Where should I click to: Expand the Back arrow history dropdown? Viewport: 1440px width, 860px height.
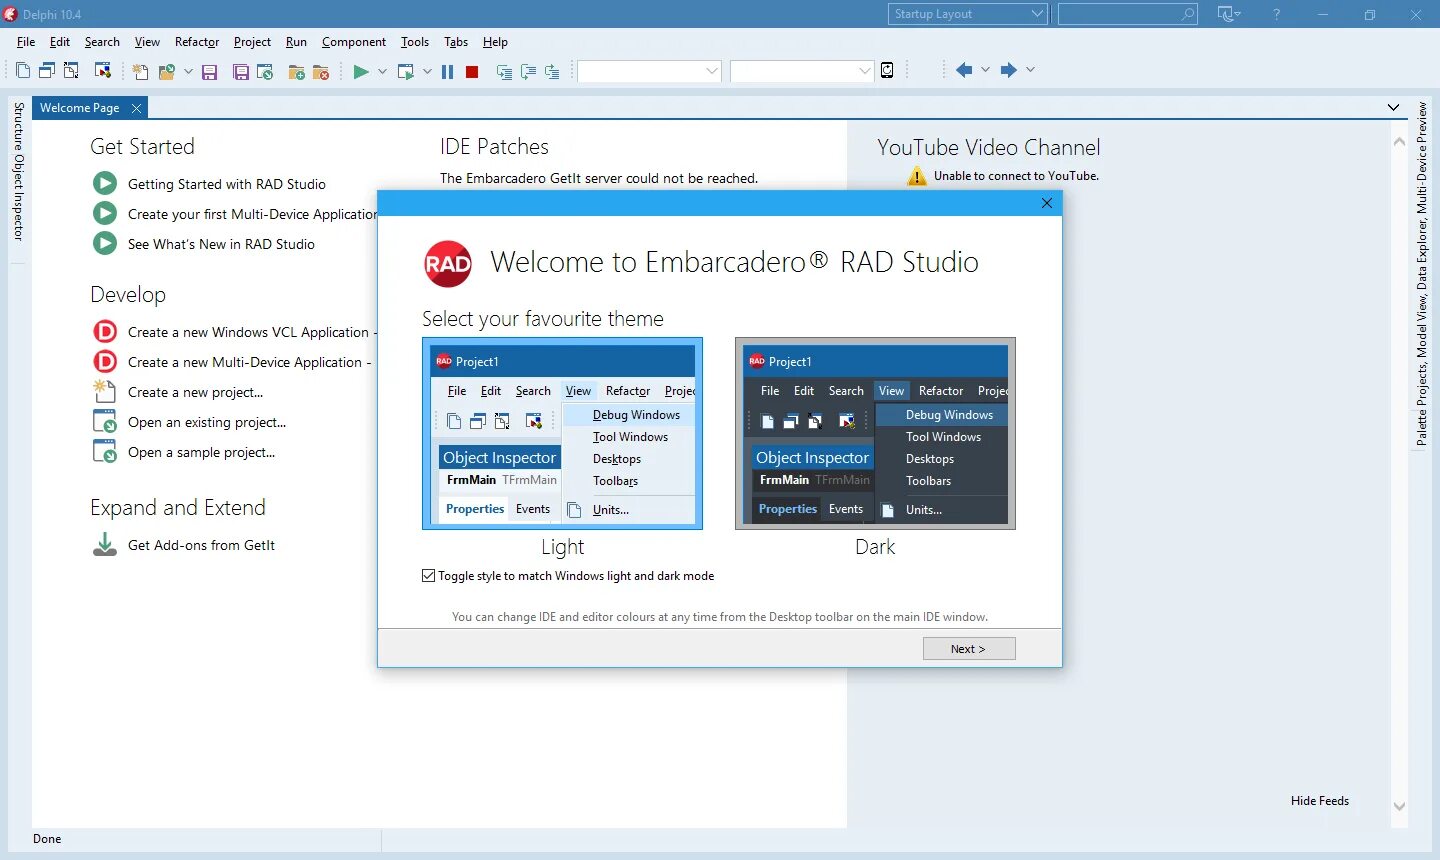point(985,70)
